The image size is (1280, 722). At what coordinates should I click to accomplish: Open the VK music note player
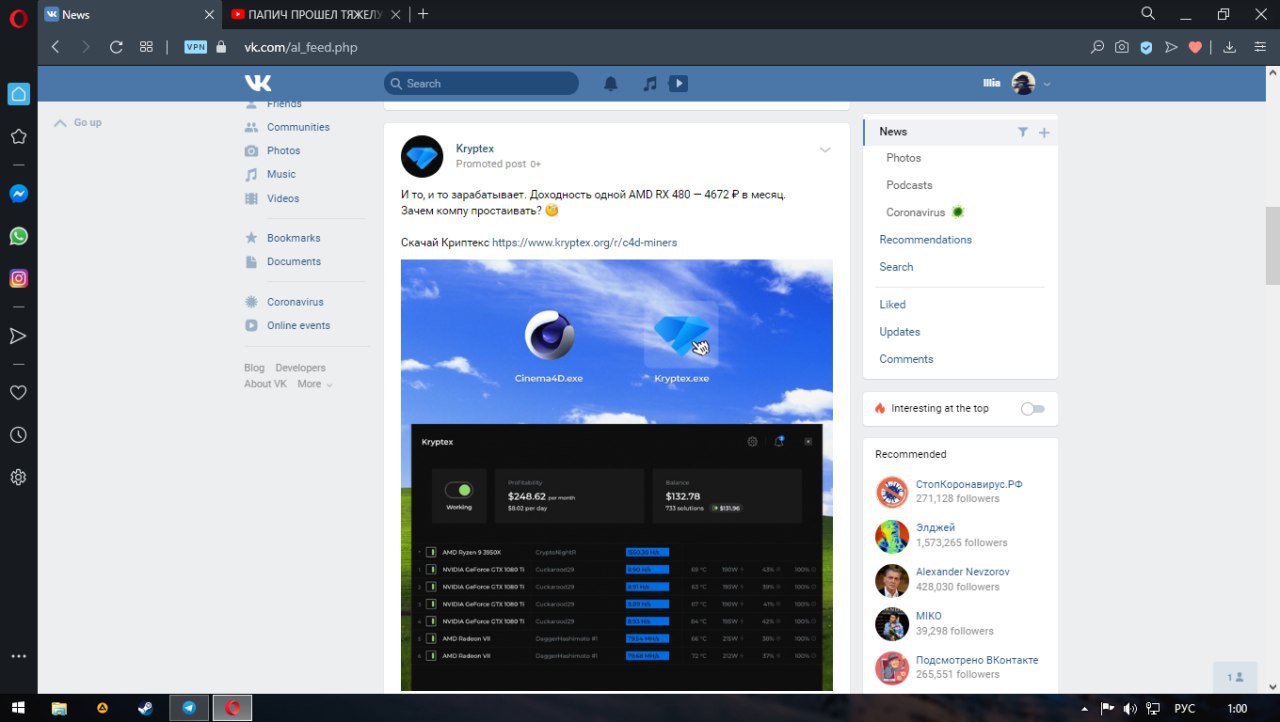[x=650, y=84]
